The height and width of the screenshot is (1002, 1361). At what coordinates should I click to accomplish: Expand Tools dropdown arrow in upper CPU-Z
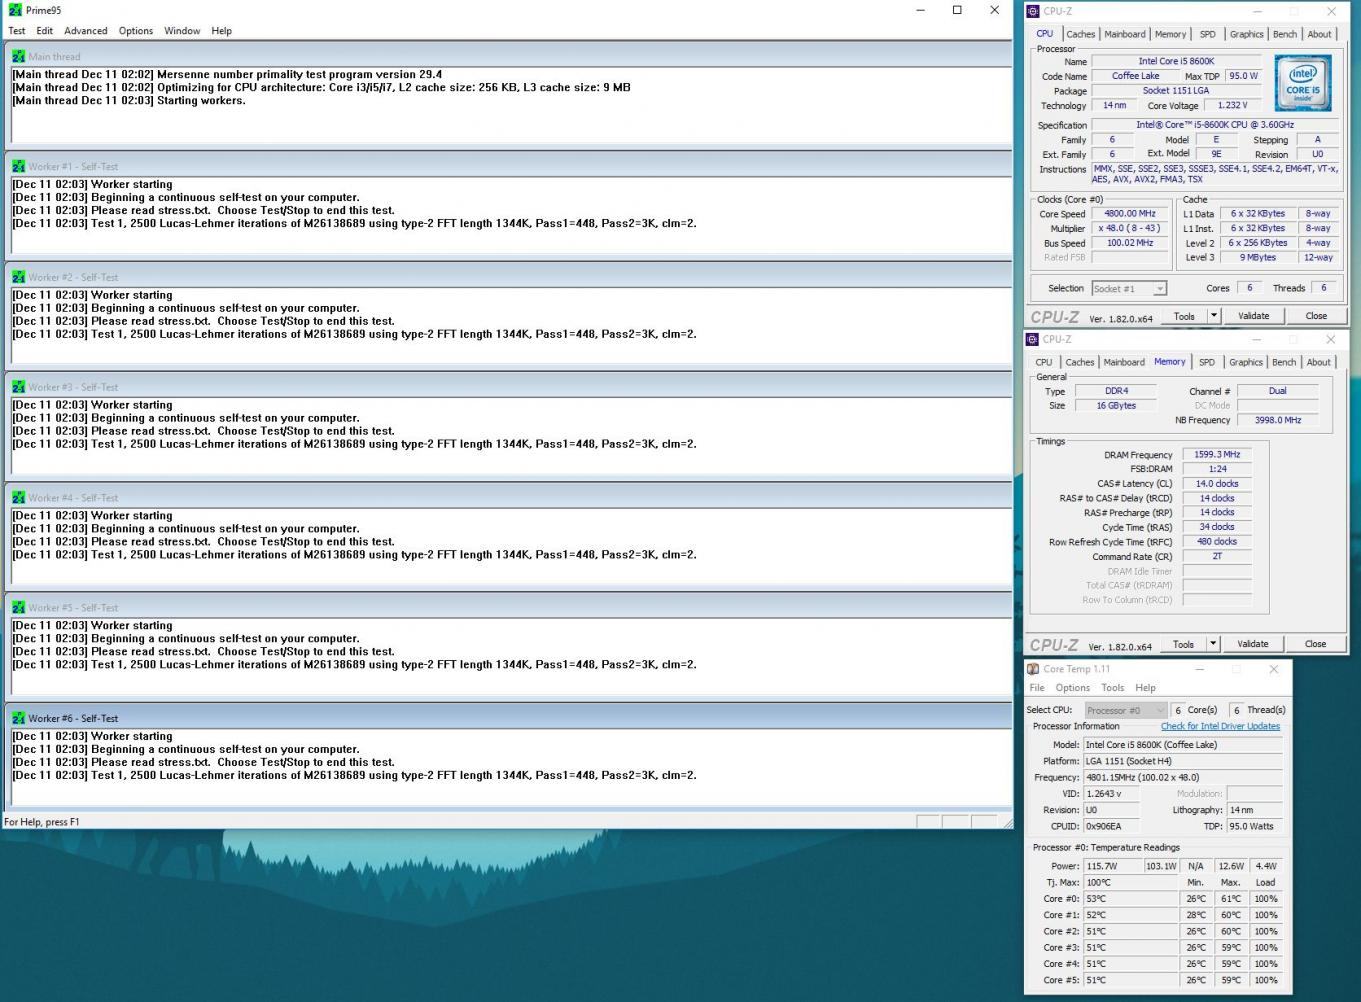[x=1214, y=316]
